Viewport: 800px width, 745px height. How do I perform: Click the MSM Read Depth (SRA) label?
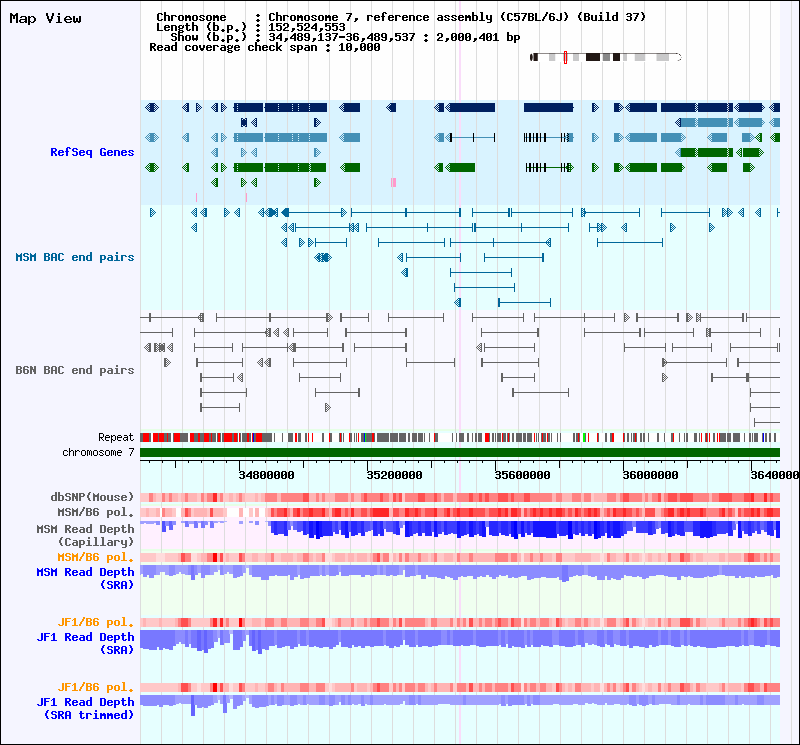pos(85,579)
